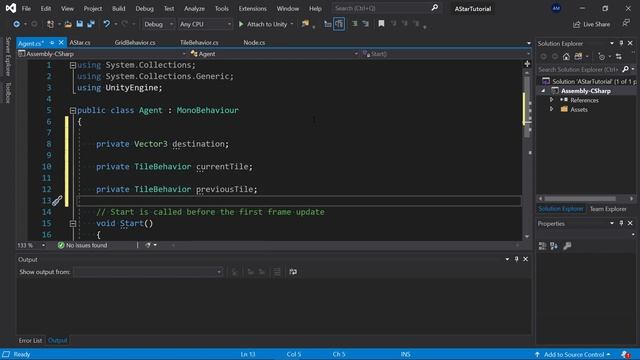
Task: Open the Analyze menu
Action: 194,8
